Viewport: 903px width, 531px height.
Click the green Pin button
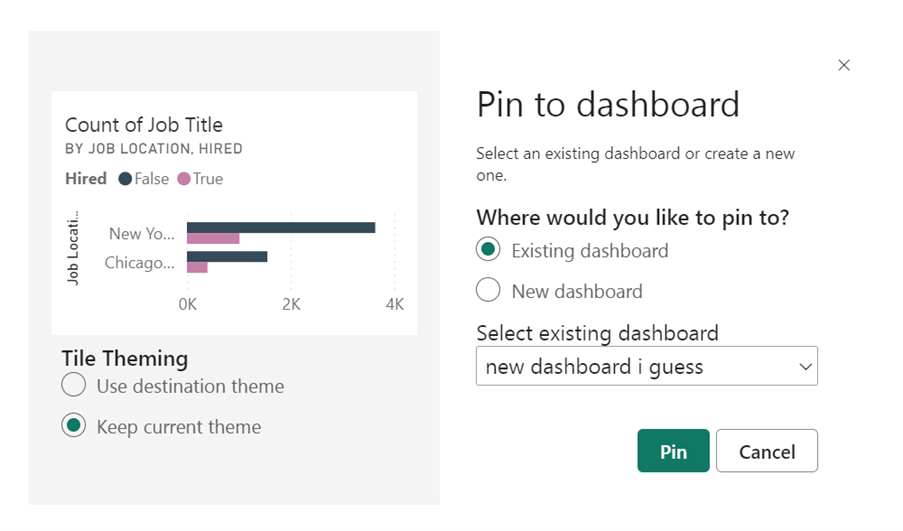673,451
